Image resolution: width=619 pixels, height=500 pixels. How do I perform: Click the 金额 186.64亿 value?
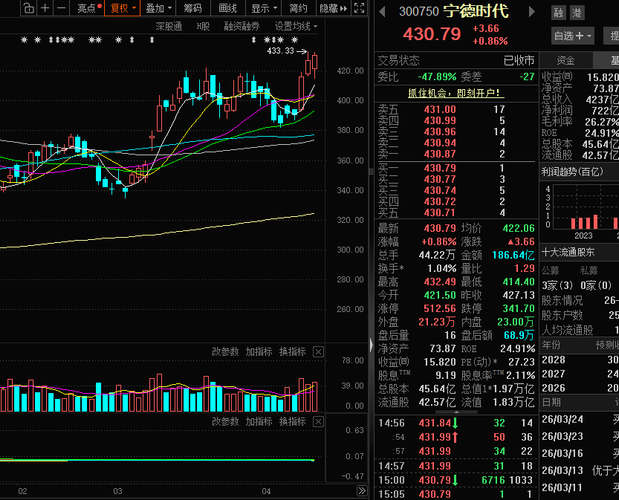click(513, 255)
